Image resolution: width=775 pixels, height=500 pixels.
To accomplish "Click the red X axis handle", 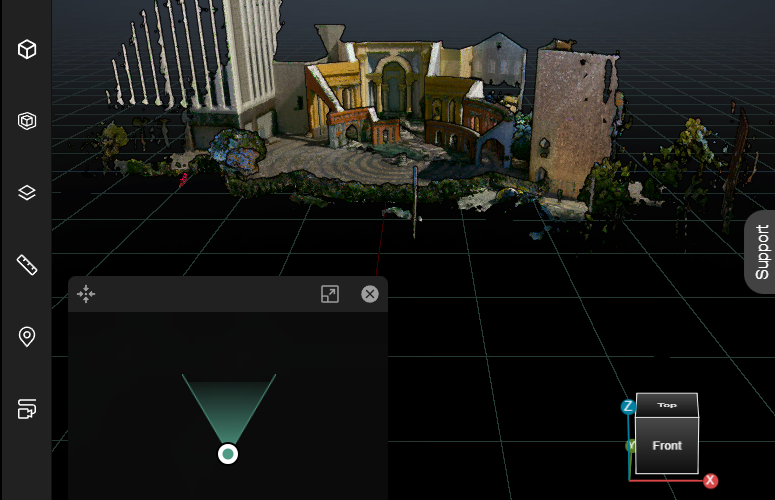I will click(x=710, y=481).
